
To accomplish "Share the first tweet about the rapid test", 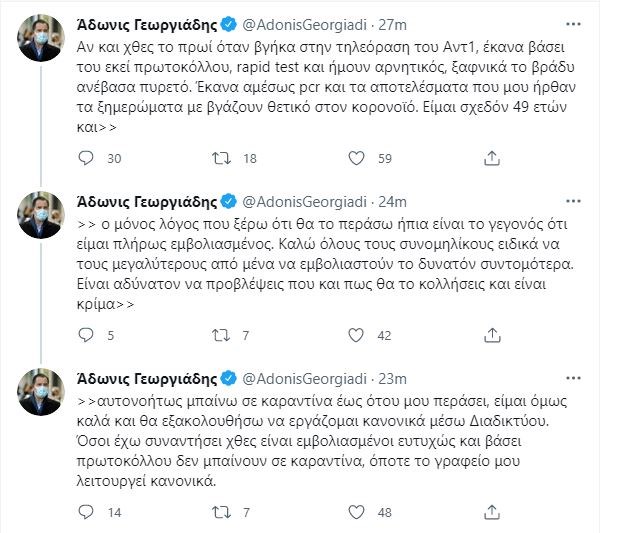I will 490,158.
